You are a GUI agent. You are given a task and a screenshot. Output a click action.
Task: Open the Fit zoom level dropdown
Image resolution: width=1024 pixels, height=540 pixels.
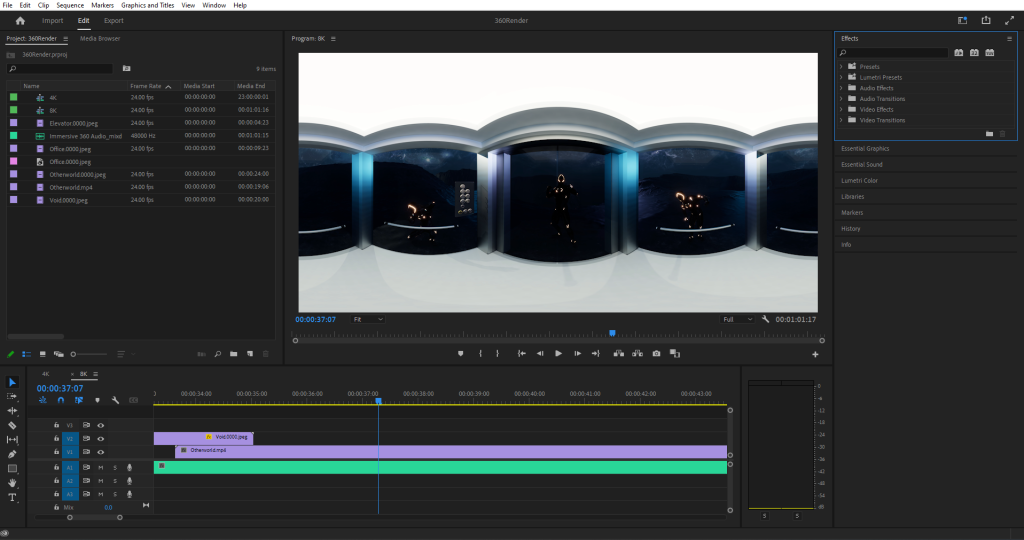(367, 319)
